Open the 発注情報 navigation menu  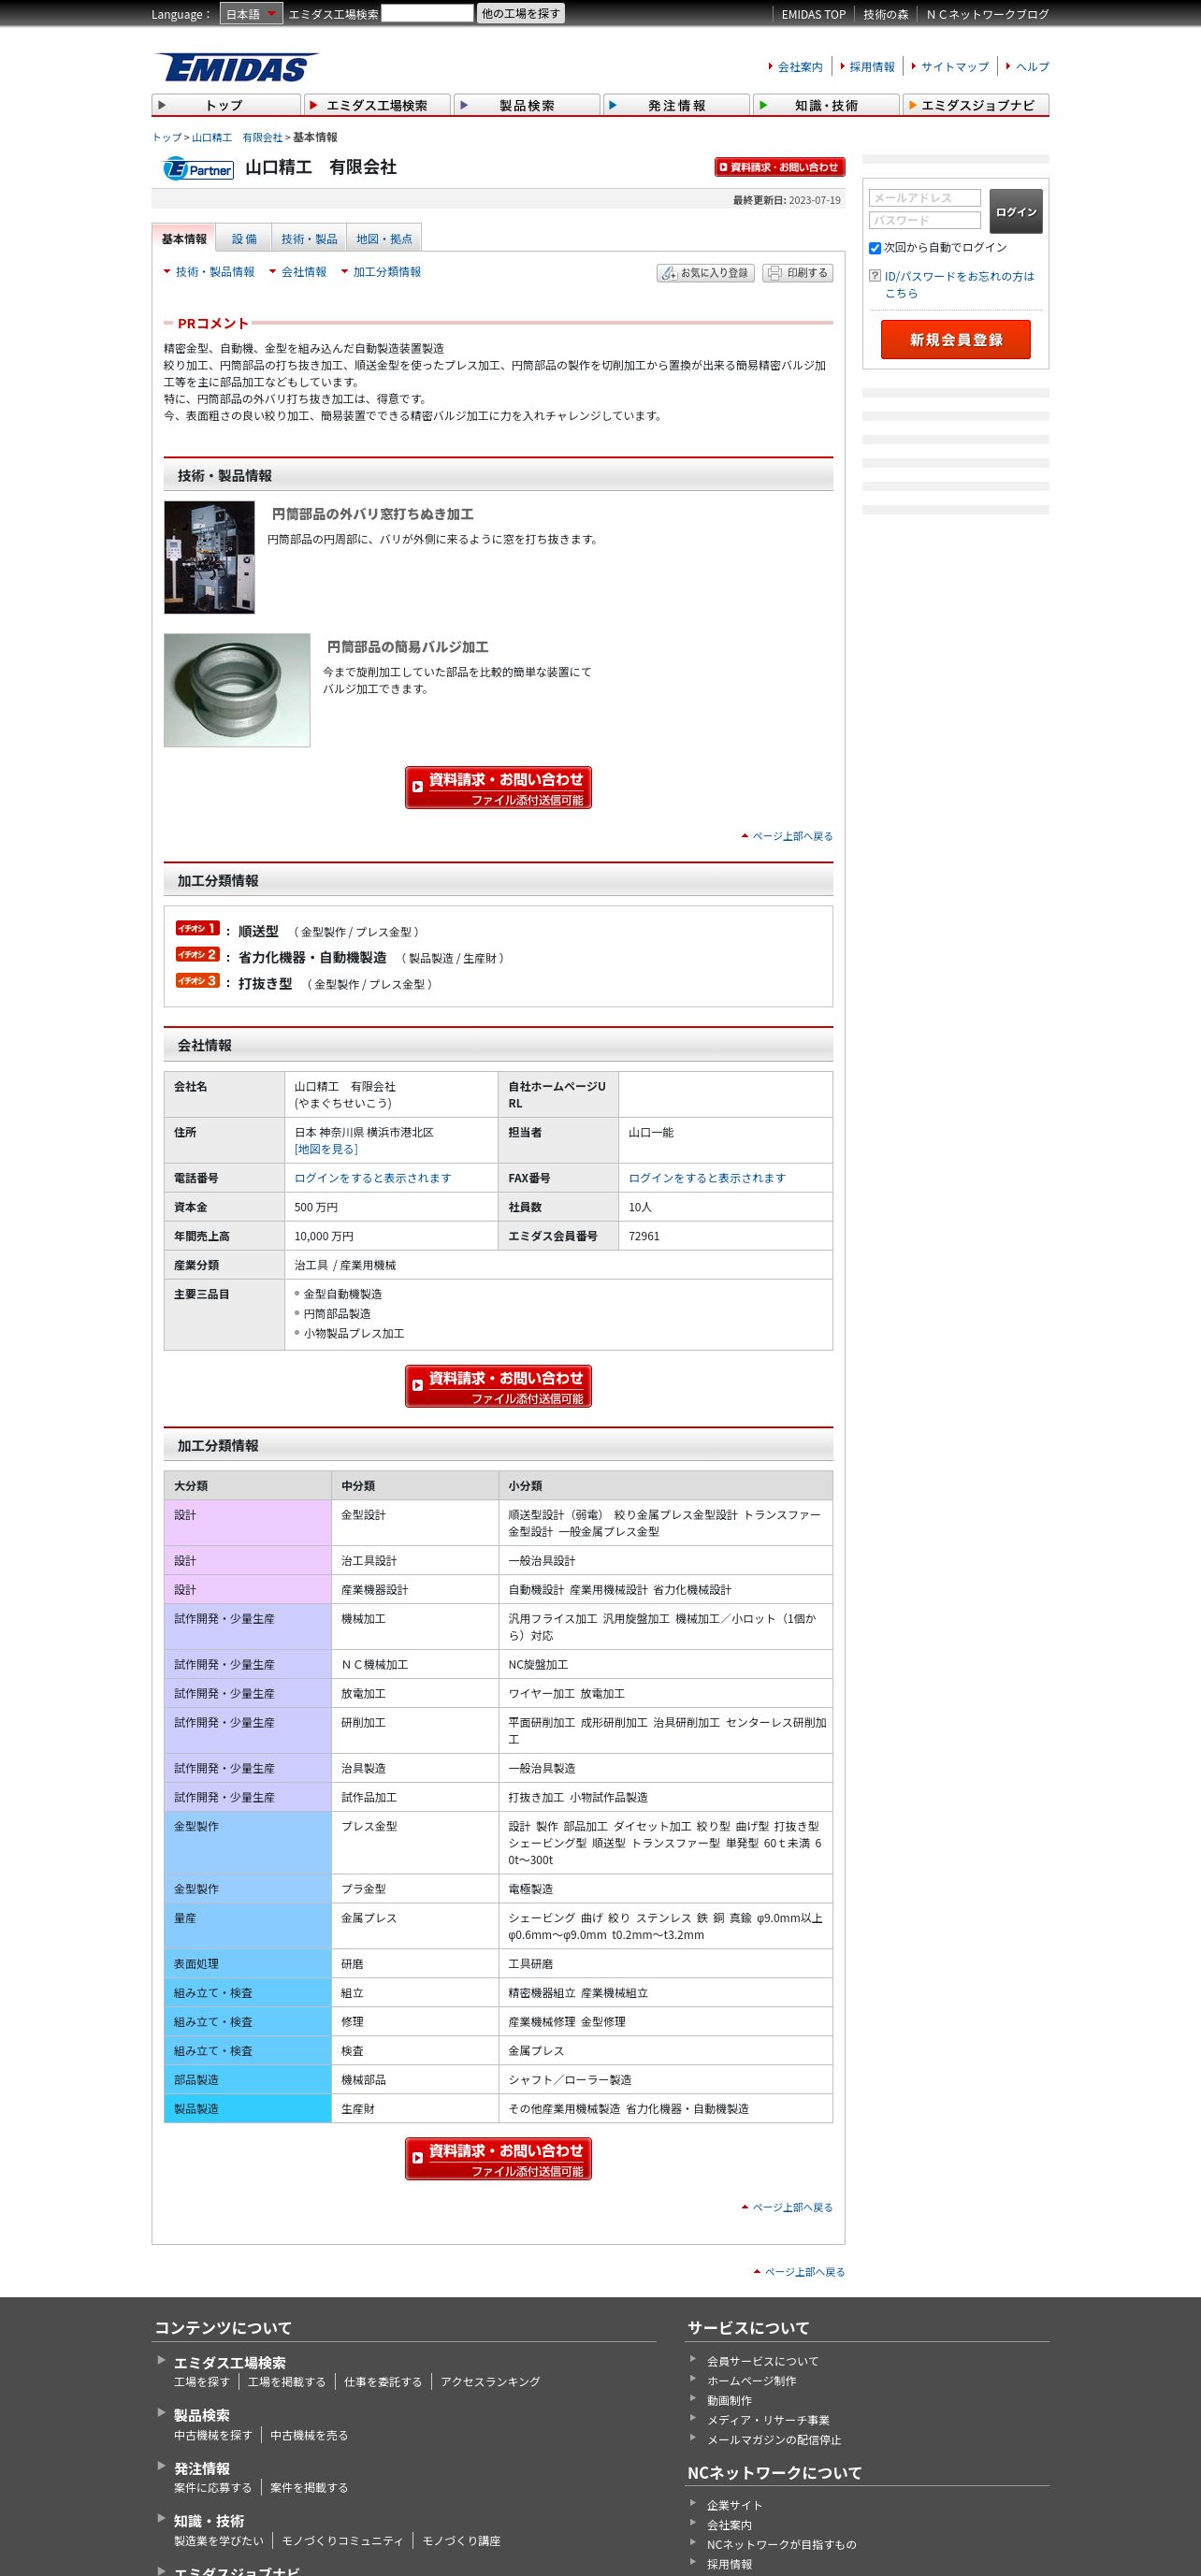(x=676, y=105)
